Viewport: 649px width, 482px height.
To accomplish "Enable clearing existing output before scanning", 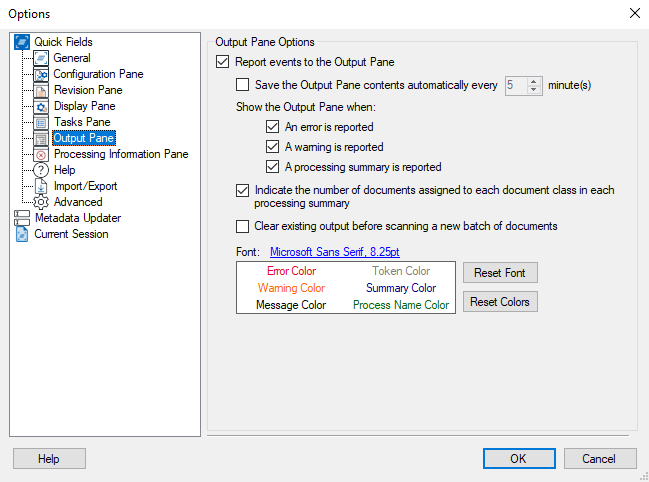I will click(x=242, y=226).
